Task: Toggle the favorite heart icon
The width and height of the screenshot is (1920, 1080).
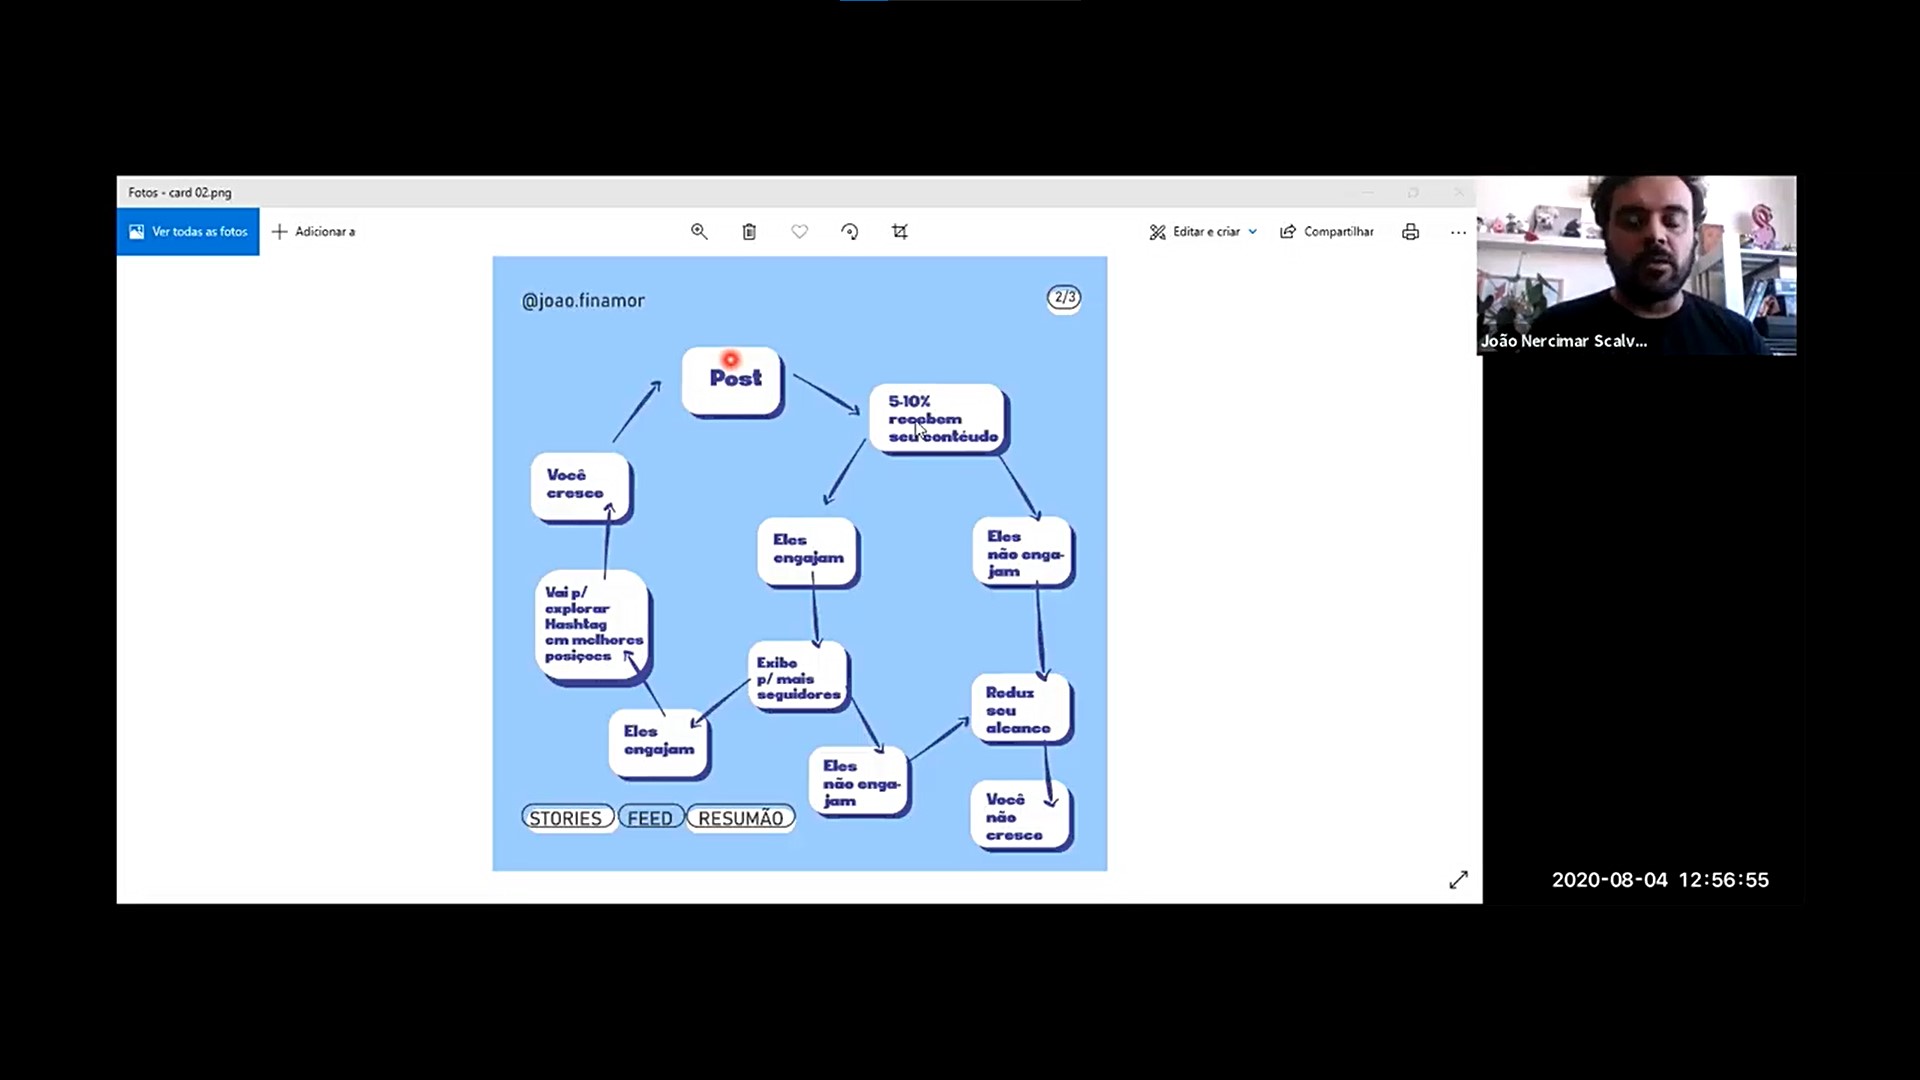Action: tap(799, 231)
